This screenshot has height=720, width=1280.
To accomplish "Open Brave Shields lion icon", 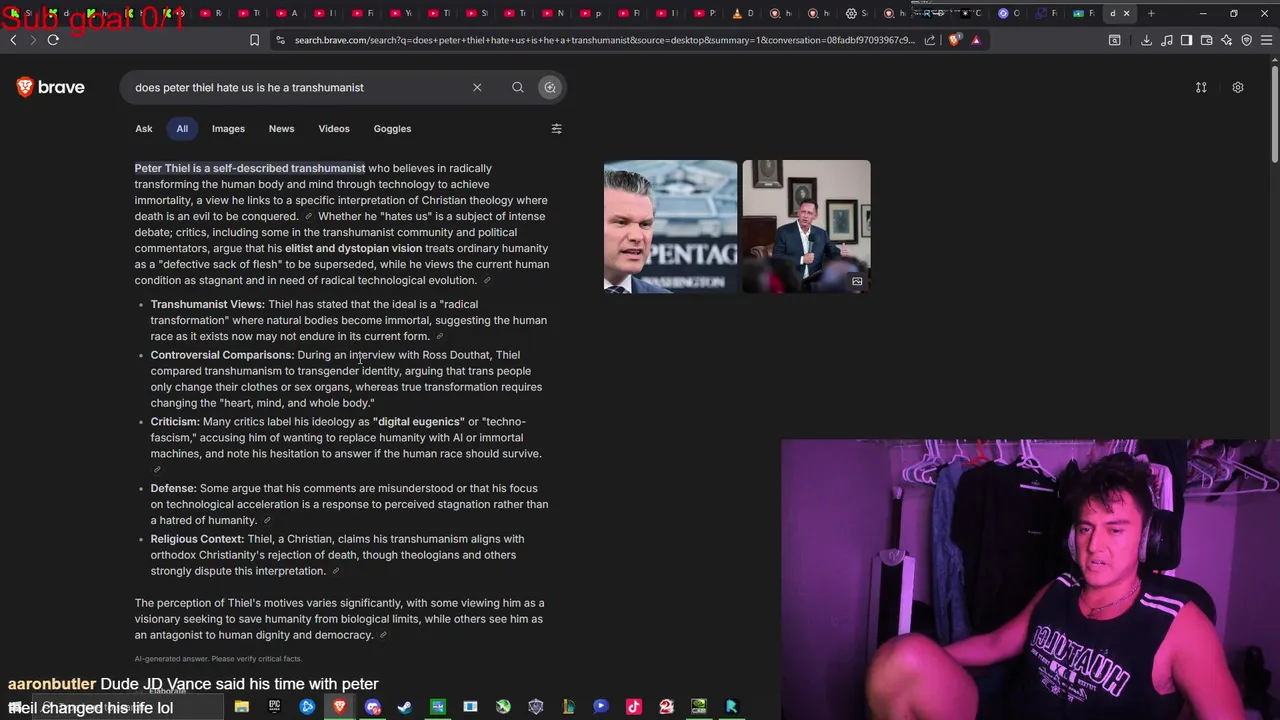I will (x=954, y=40).
